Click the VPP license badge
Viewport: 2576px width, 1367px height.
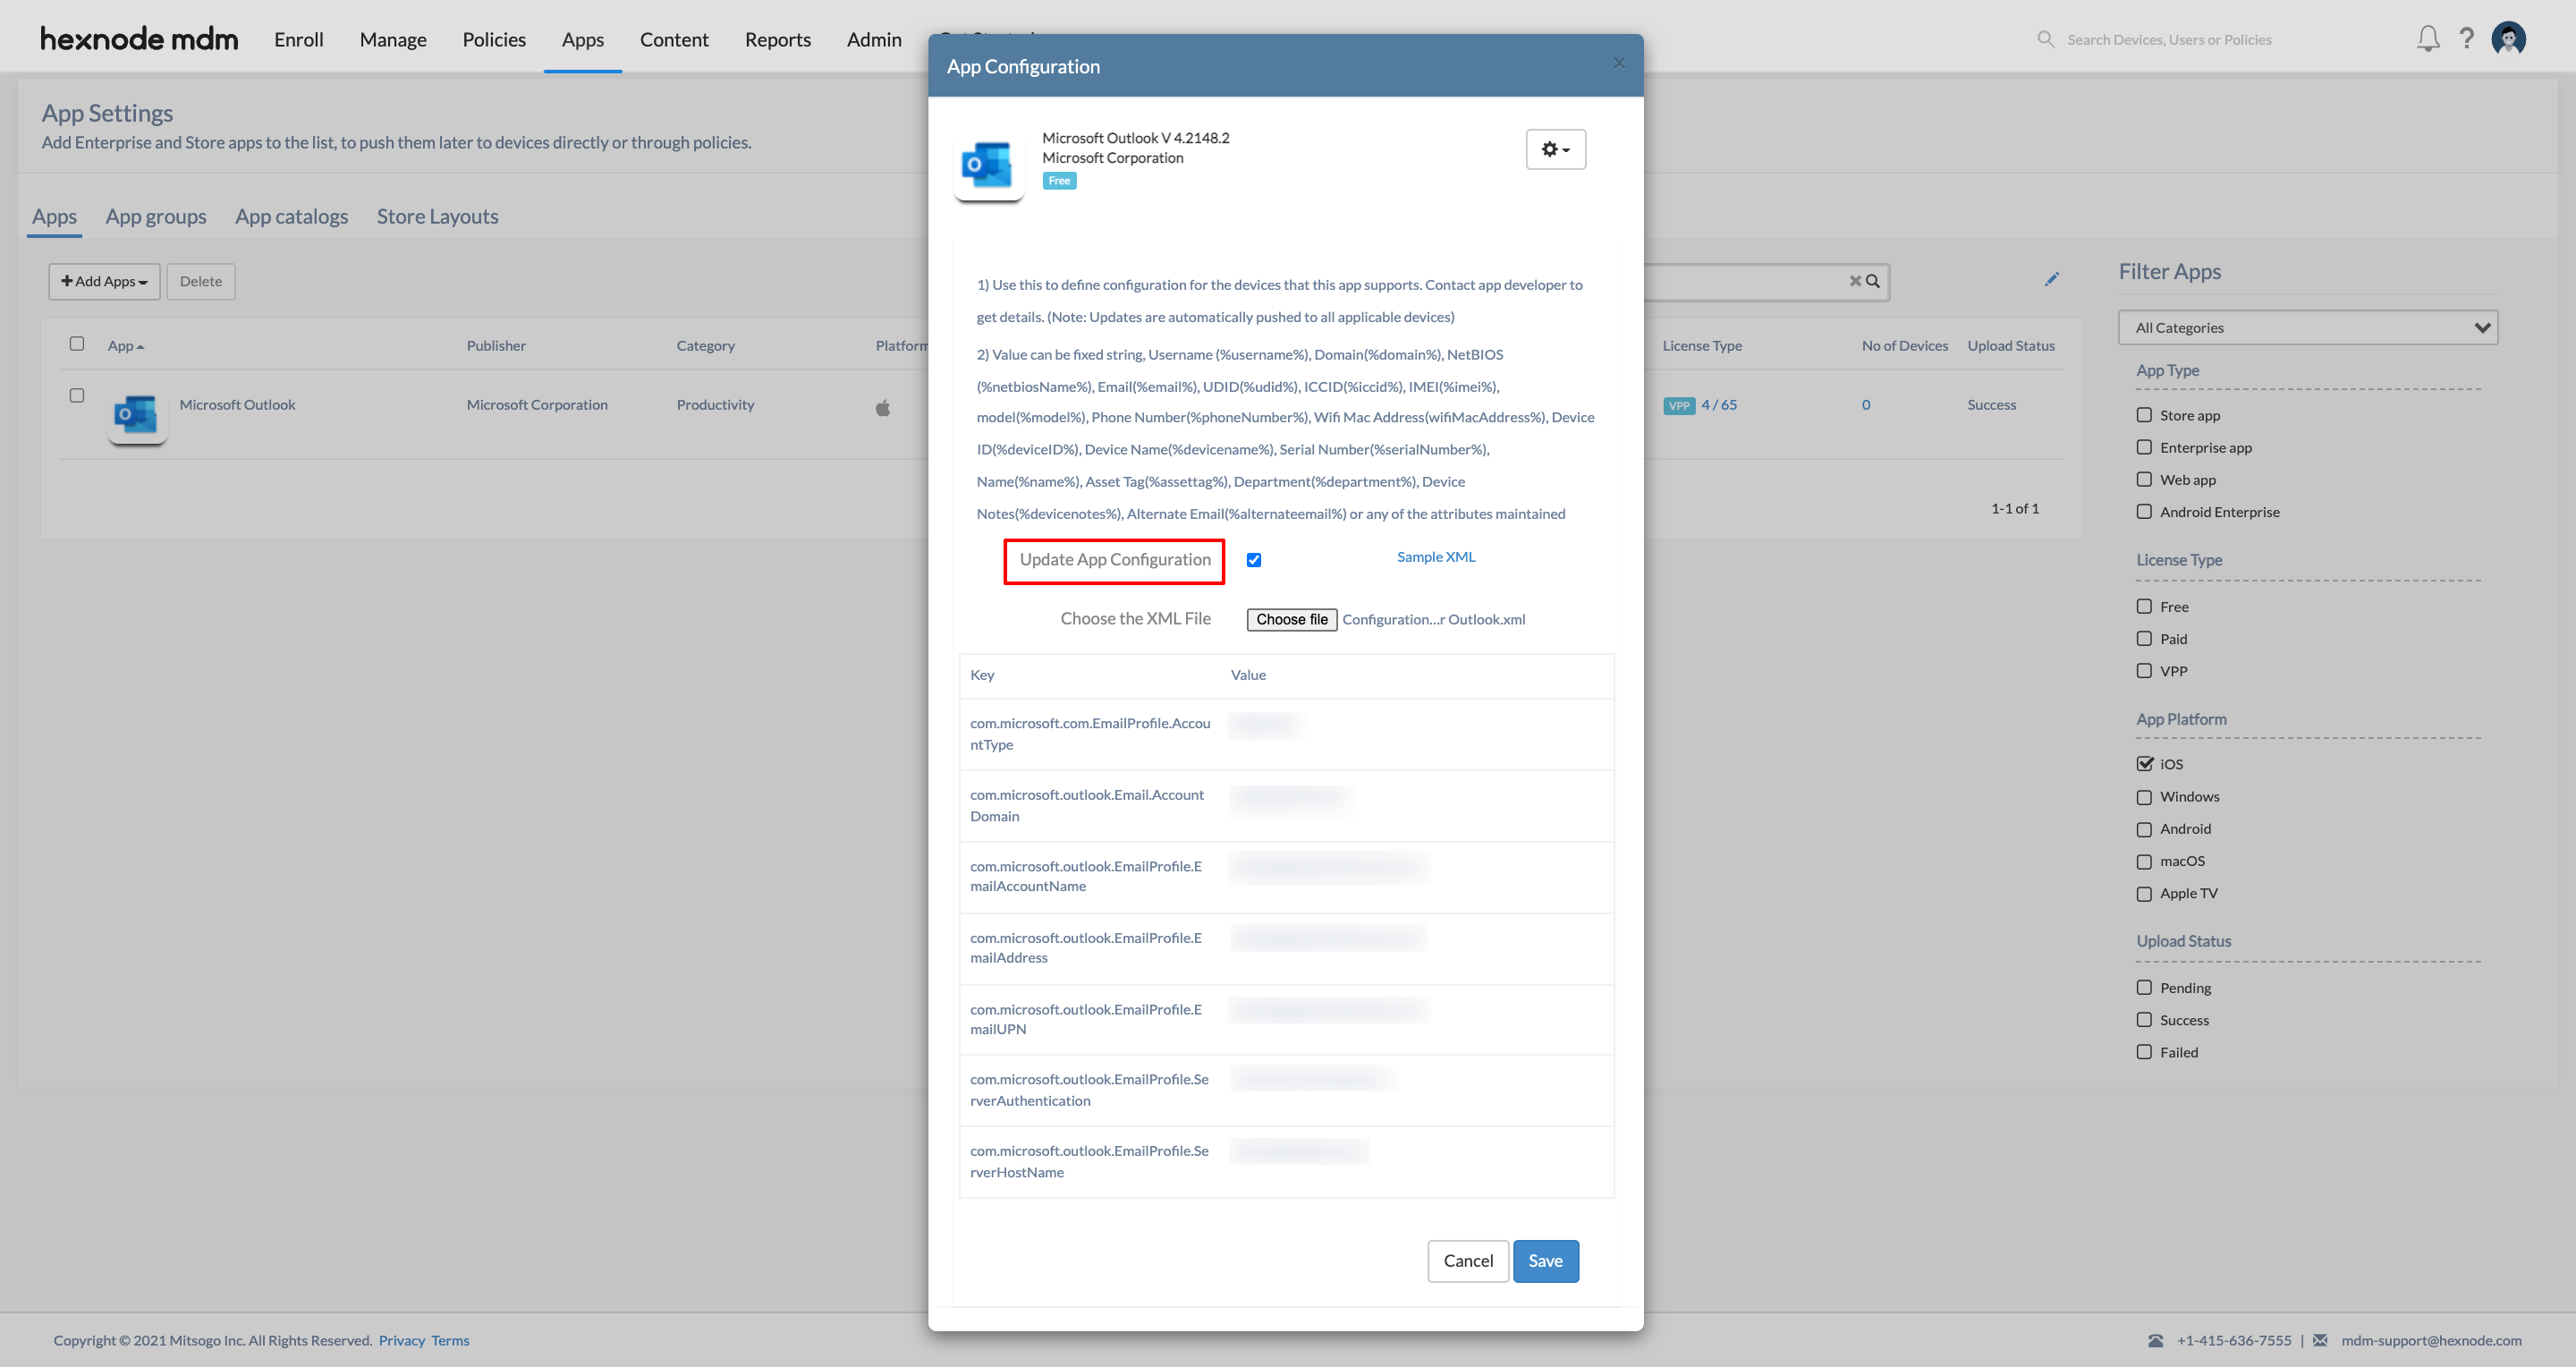pyautogui.click(x=1679, y=406)
